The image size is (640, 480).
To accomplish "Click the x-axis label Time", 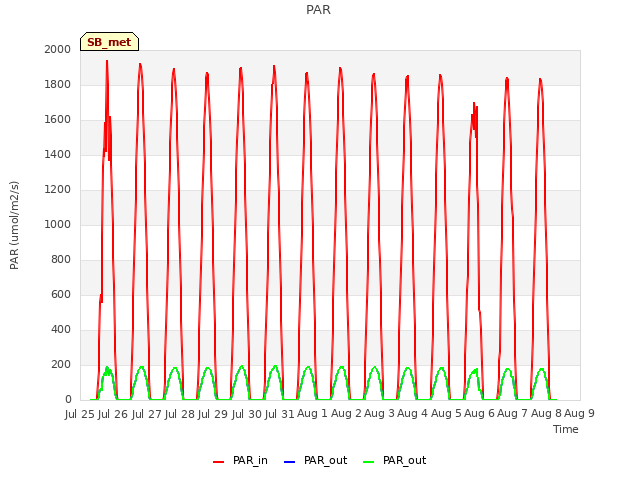I will pos(566,429).
